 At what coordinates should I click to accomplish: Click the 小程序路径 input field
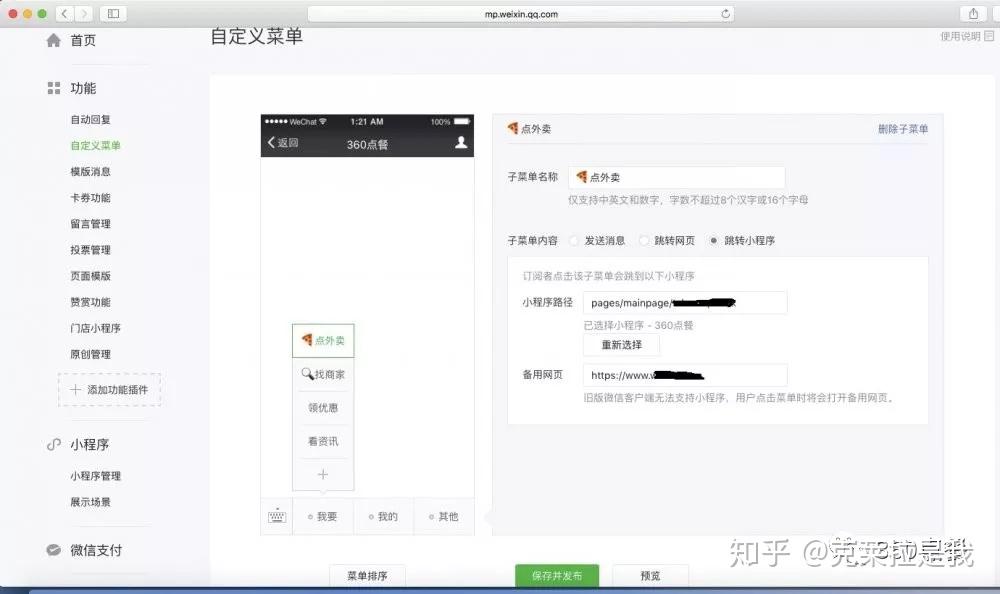685,302
